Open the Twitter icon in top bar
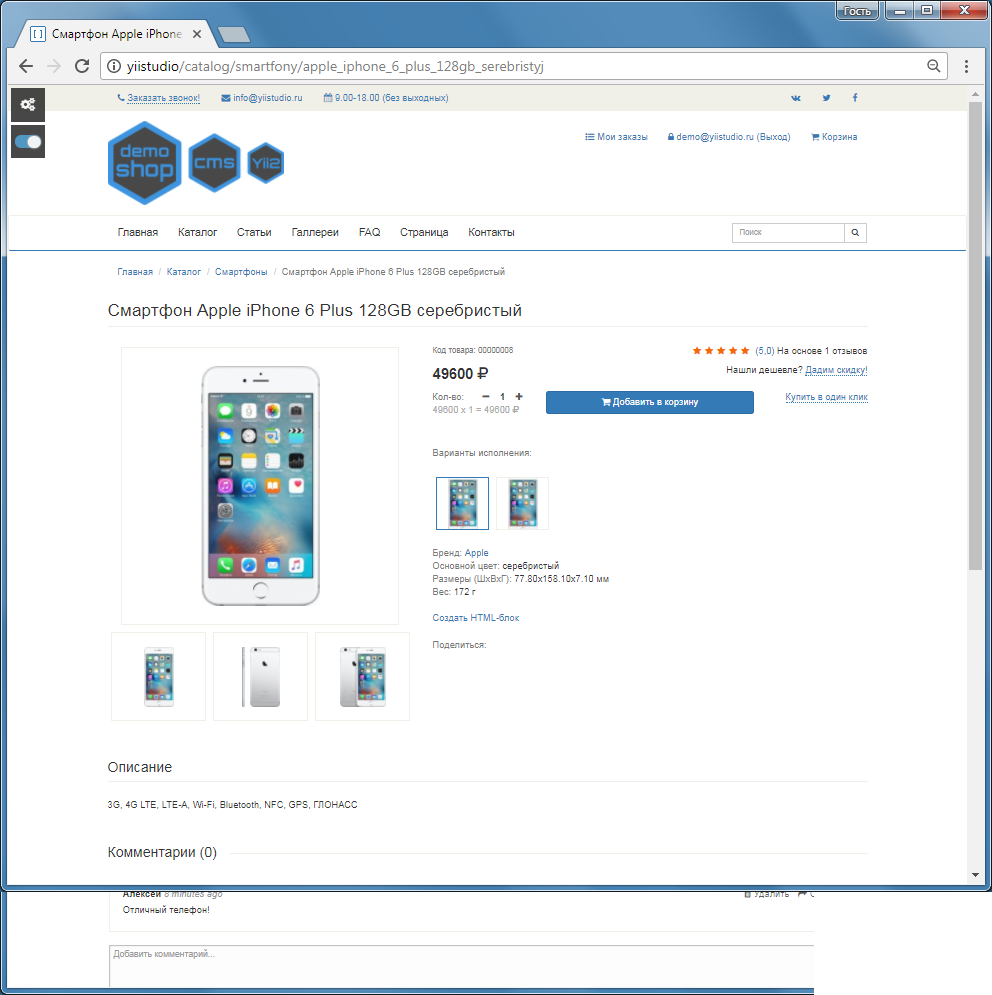The image size is (992, 995). tap(826, 98)
